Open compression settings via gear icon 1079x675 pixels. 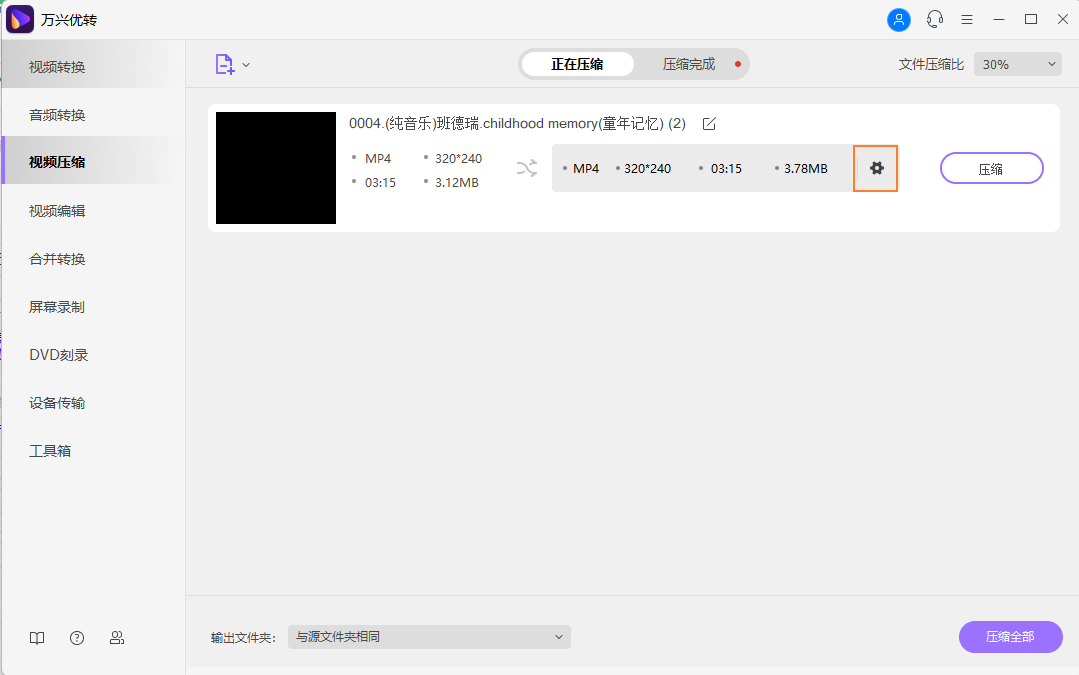(x=875, y=168)
